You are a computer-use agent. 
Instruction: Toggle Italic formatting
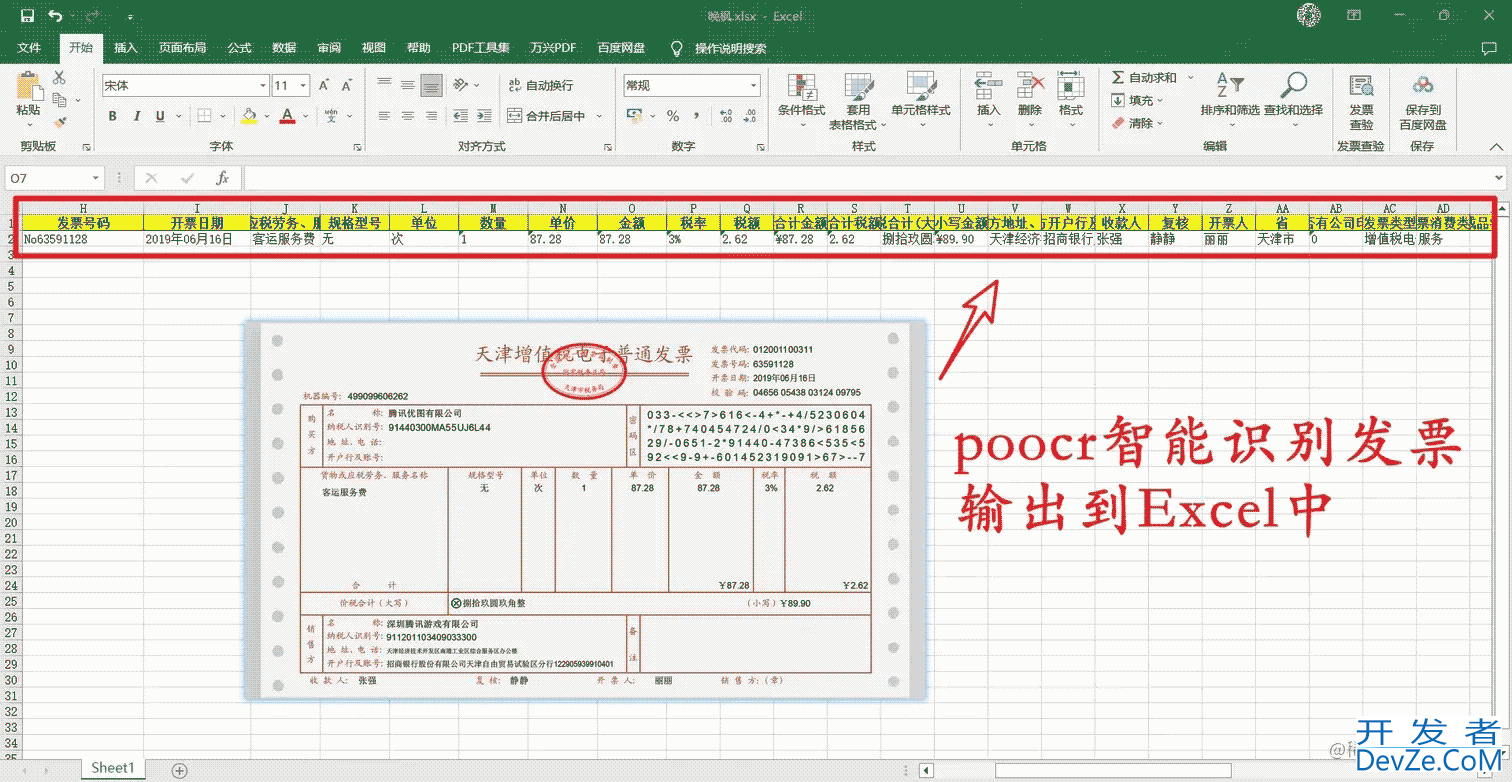click(x=137, y=116)
